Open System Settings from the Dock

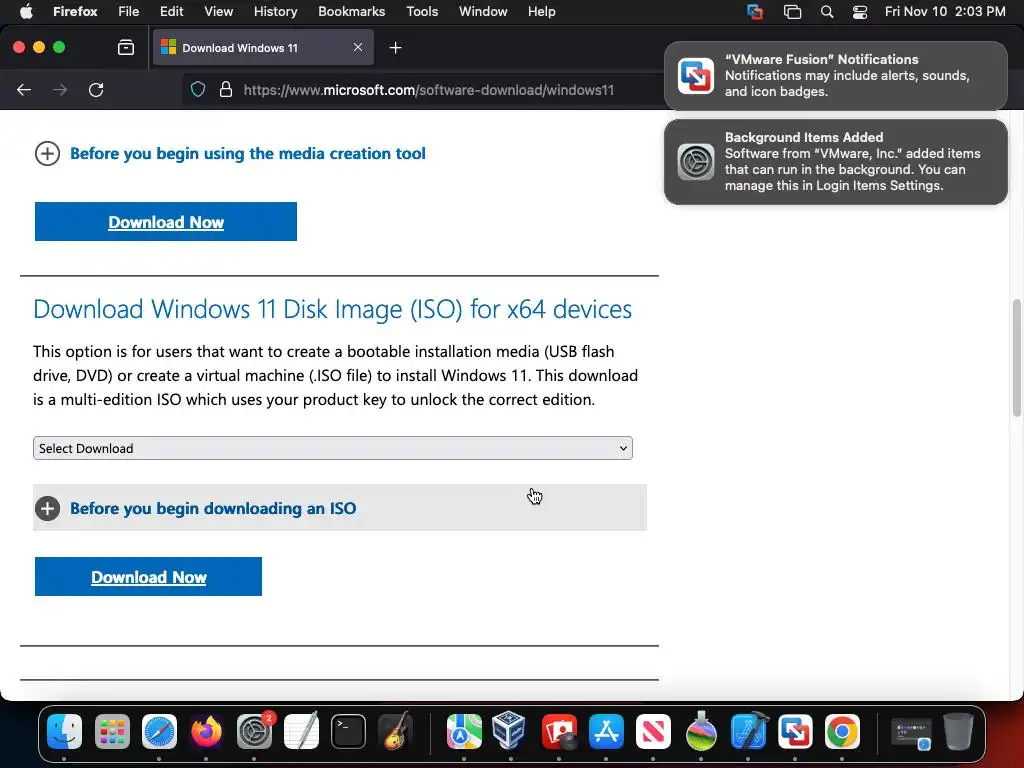[x=254, y=731]
